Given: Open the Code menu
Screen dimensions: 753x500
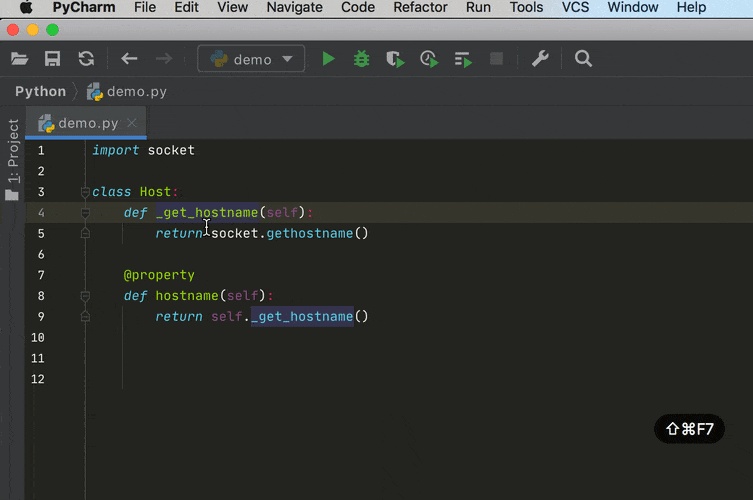Looking at the screenshot, I should click(358, 7).
